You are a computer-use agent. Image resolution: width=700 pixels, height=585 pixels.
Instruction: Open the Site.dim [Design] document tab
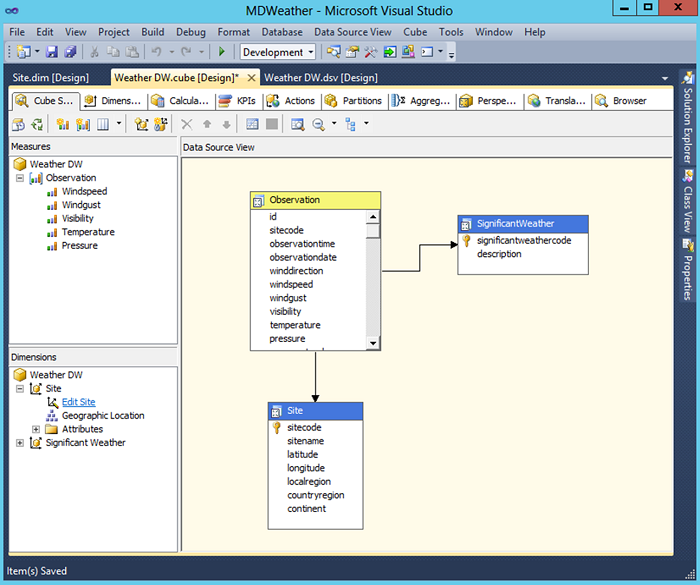pyautogui.click(x=51, y=77)
